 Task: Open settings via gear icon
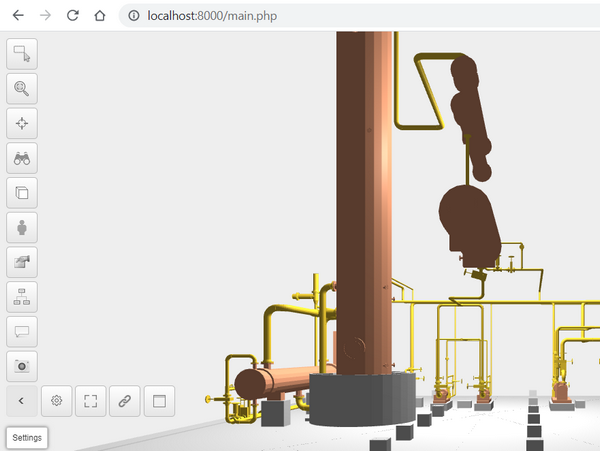57,401
